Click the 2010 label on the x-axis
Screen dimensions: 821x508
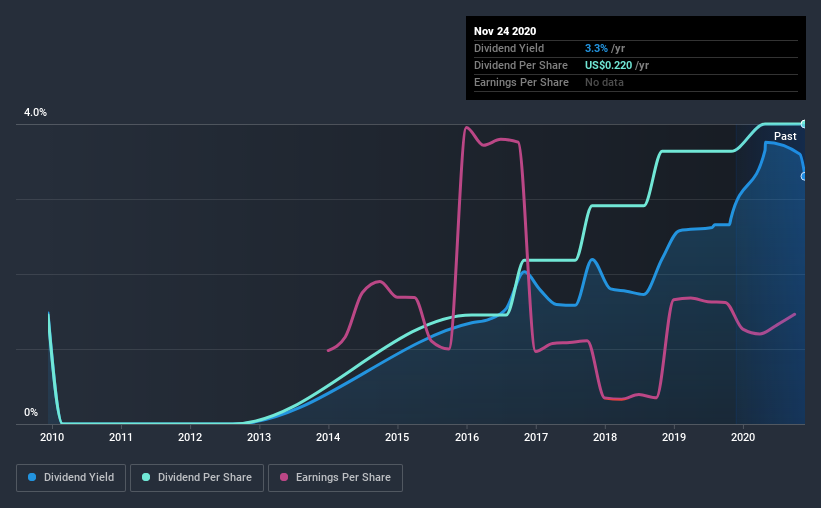52,437
